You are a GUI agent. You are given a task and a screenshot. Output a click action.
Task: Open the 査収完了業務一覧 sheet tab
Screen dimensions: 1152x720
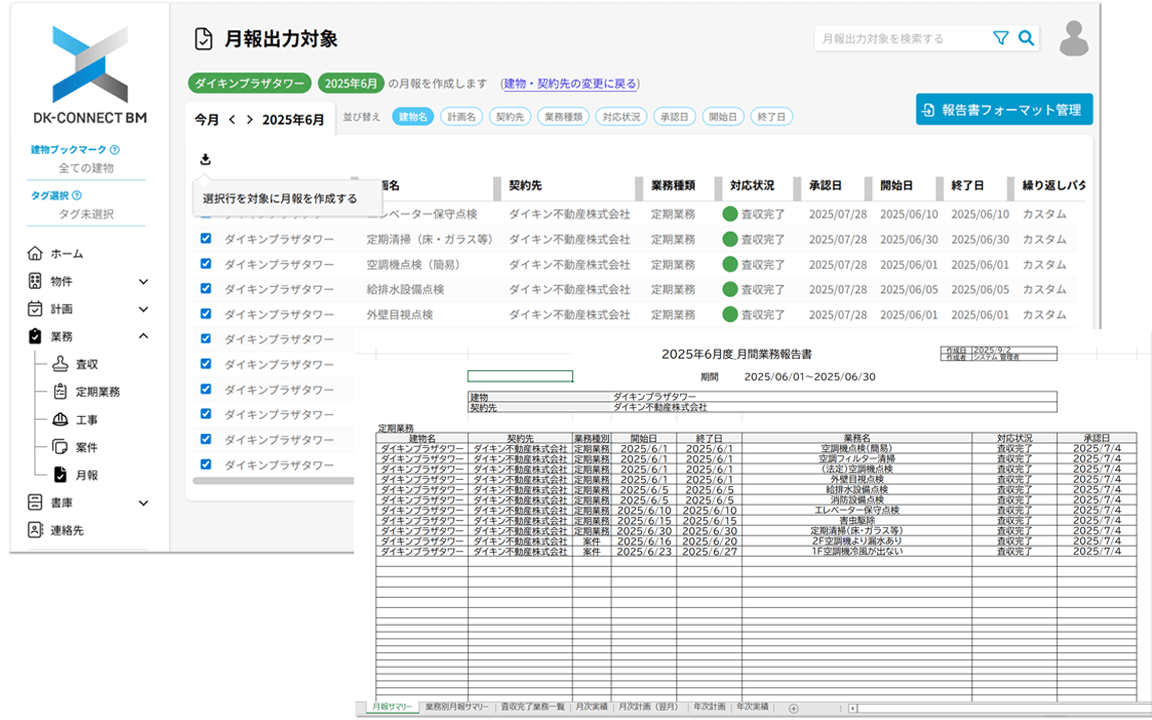[x=531, y=707]
